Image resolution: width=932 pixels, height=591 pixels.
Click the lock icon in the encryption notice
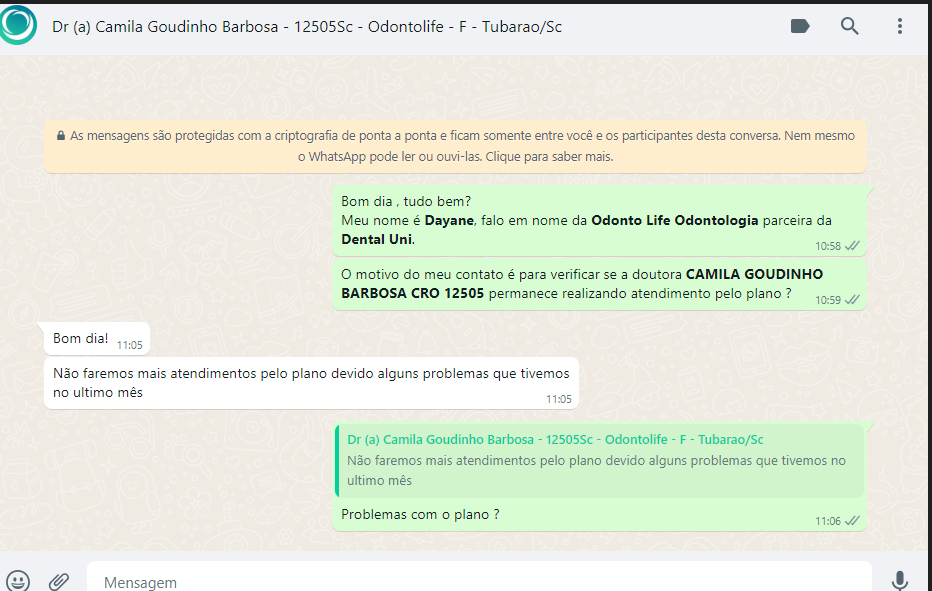(61, 136)
